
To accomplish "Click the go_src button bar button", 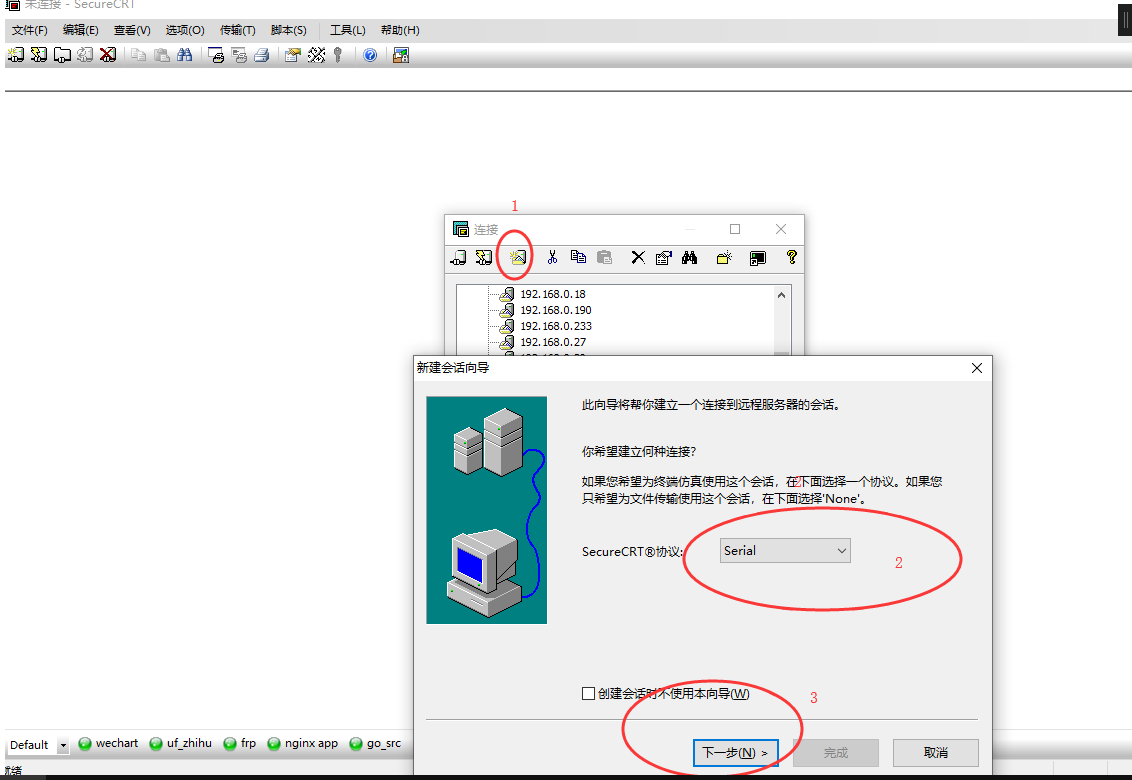I will tap(375, 743).
